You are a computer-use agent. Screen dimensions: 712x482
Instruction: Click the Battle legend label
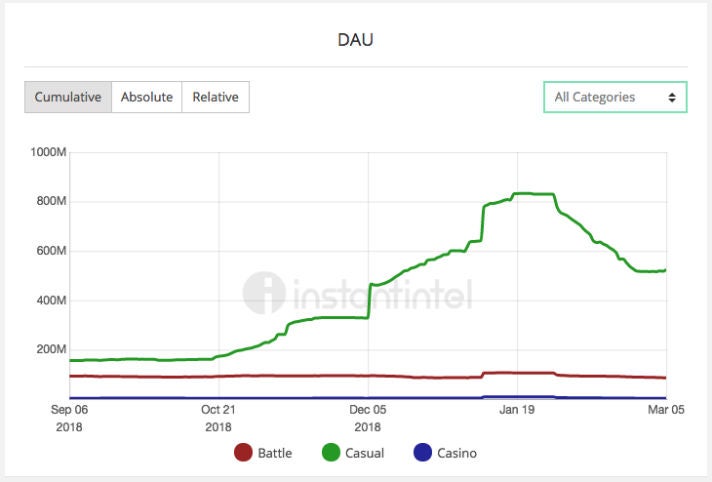coord(274,453)
